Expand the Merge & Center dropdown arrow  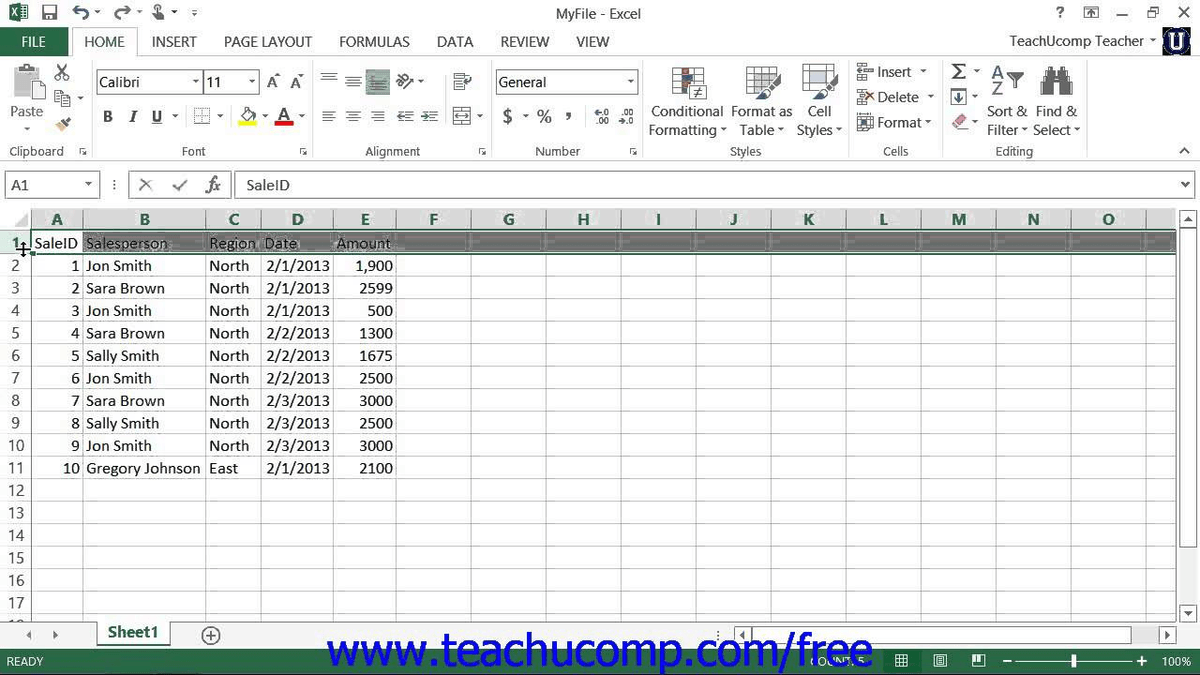click(x=480, y=116)
